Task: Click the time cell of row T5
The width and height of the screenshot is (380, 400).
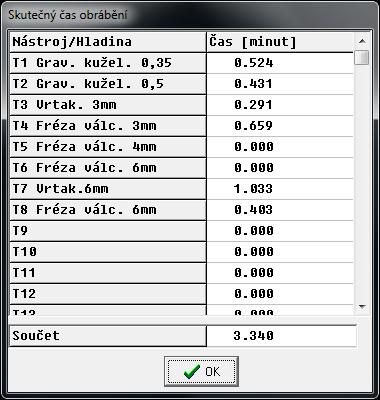Action: pos(280,147)
